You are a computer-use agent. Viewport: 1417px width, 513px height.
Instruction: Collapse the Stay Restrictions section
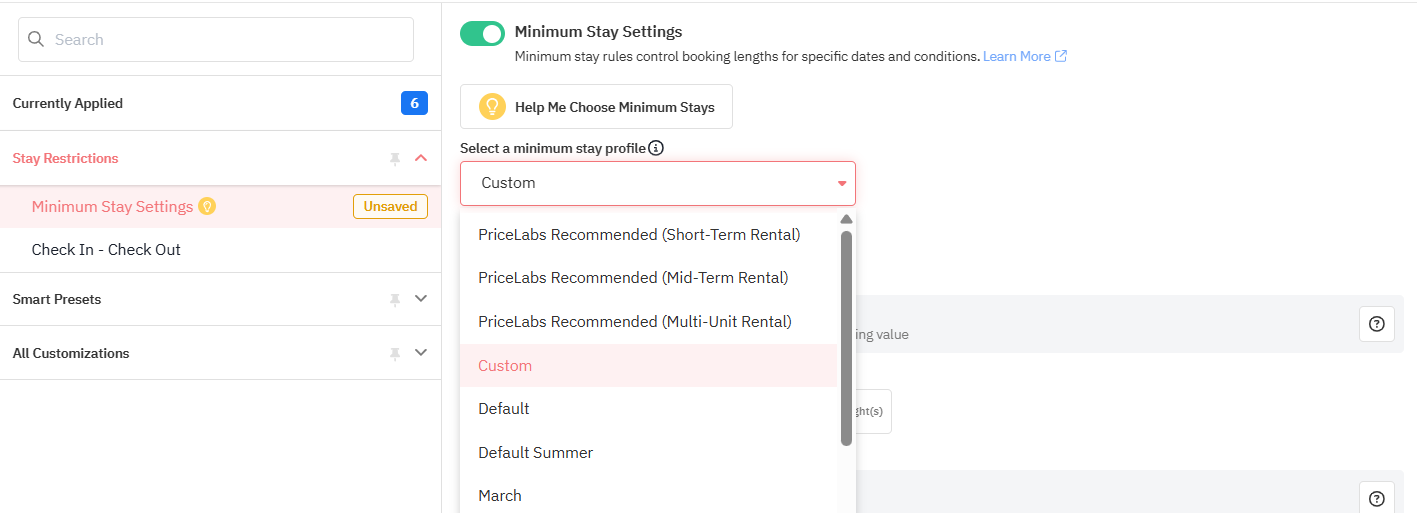pos(421,158)
